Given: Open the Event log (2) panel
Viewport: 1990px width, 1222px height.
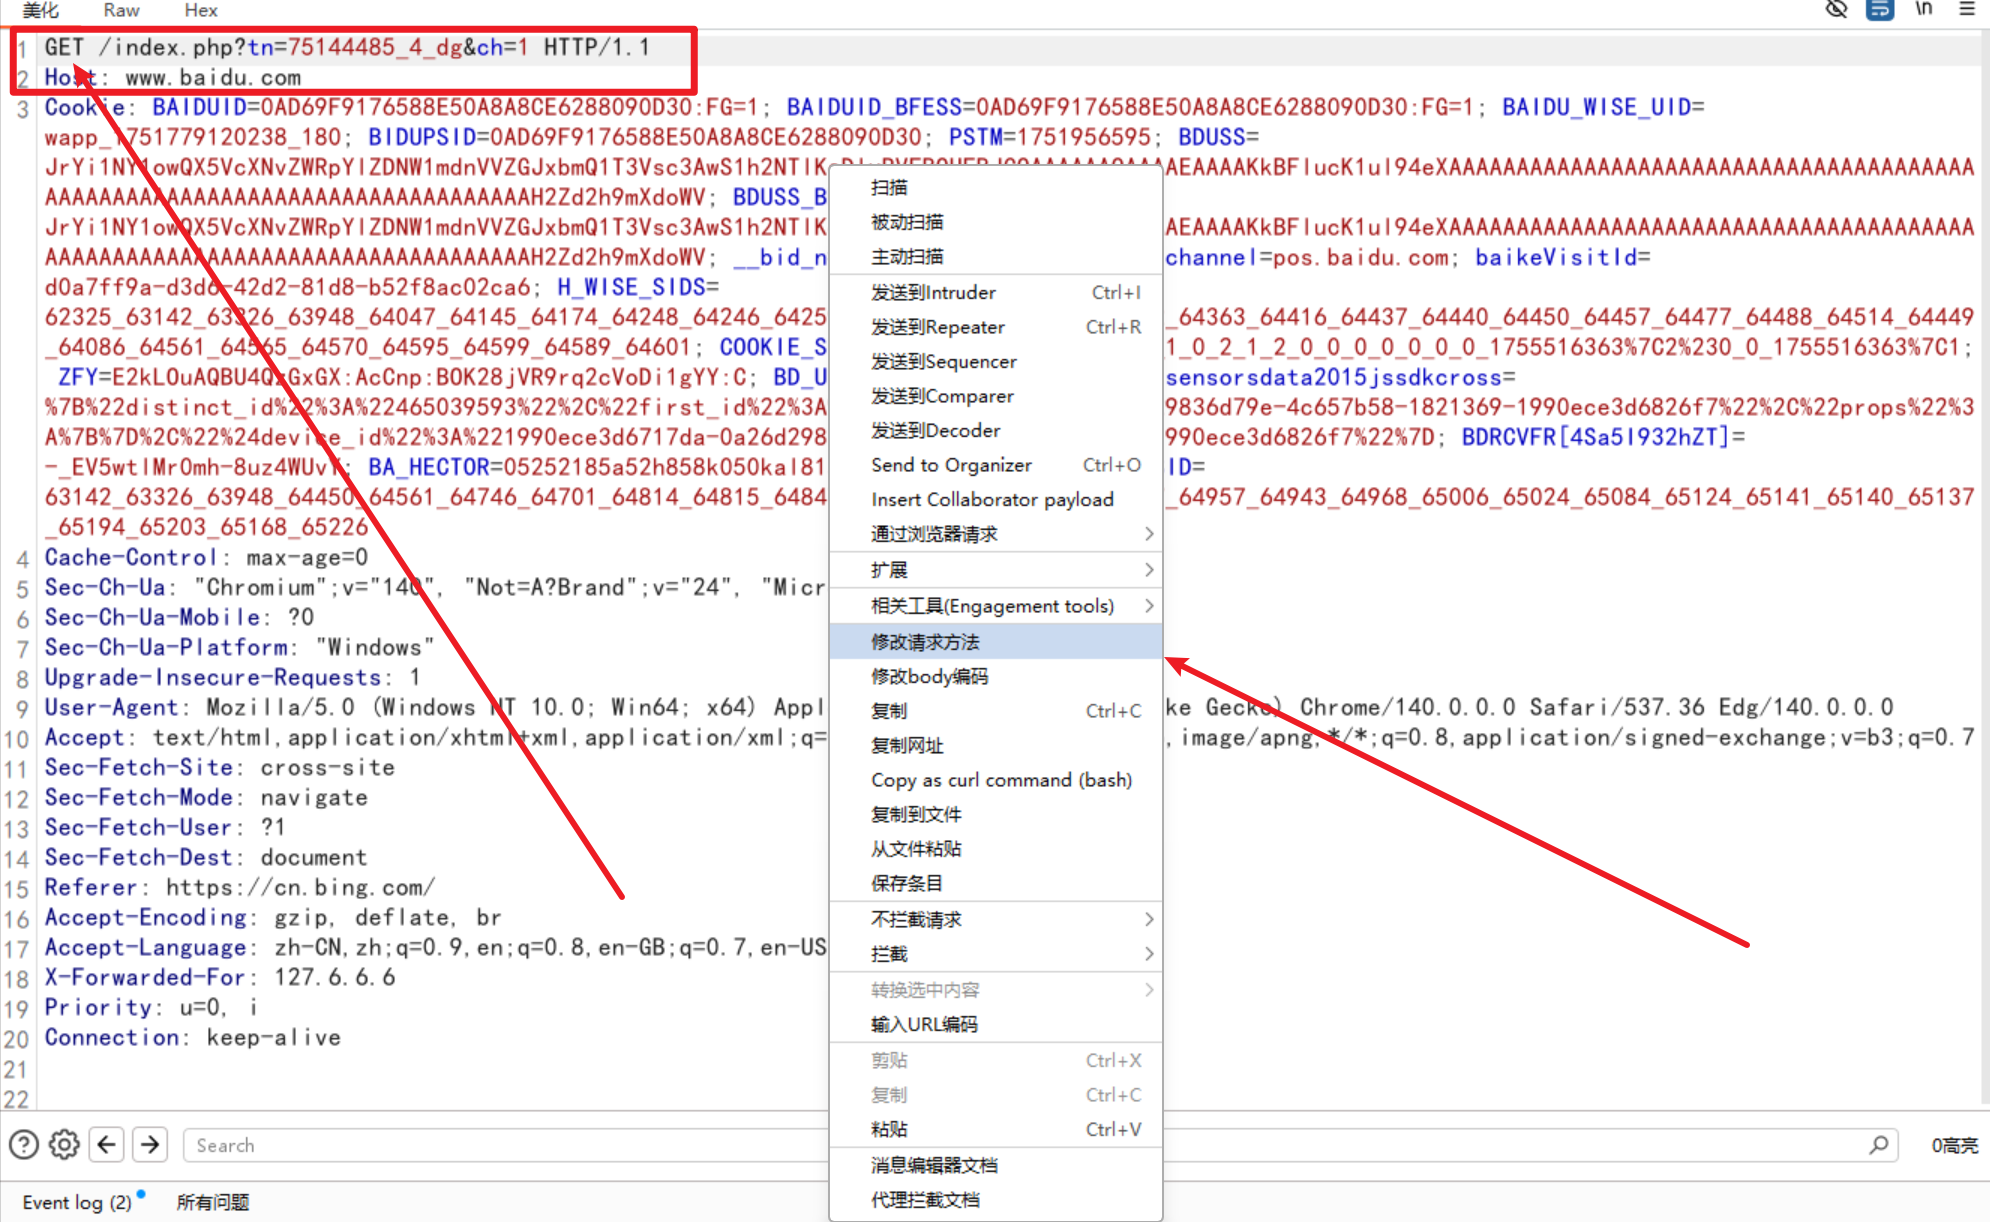Looking at the screenshot, I should 75,1202.
